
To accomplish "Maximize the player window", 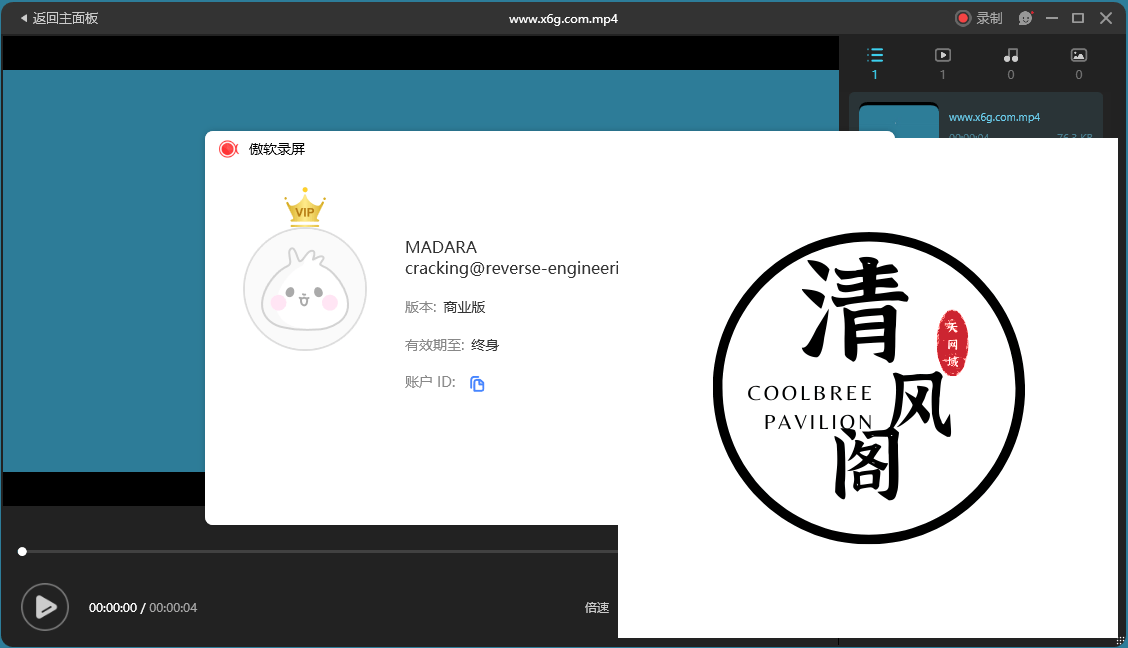I will [1078, 18].
